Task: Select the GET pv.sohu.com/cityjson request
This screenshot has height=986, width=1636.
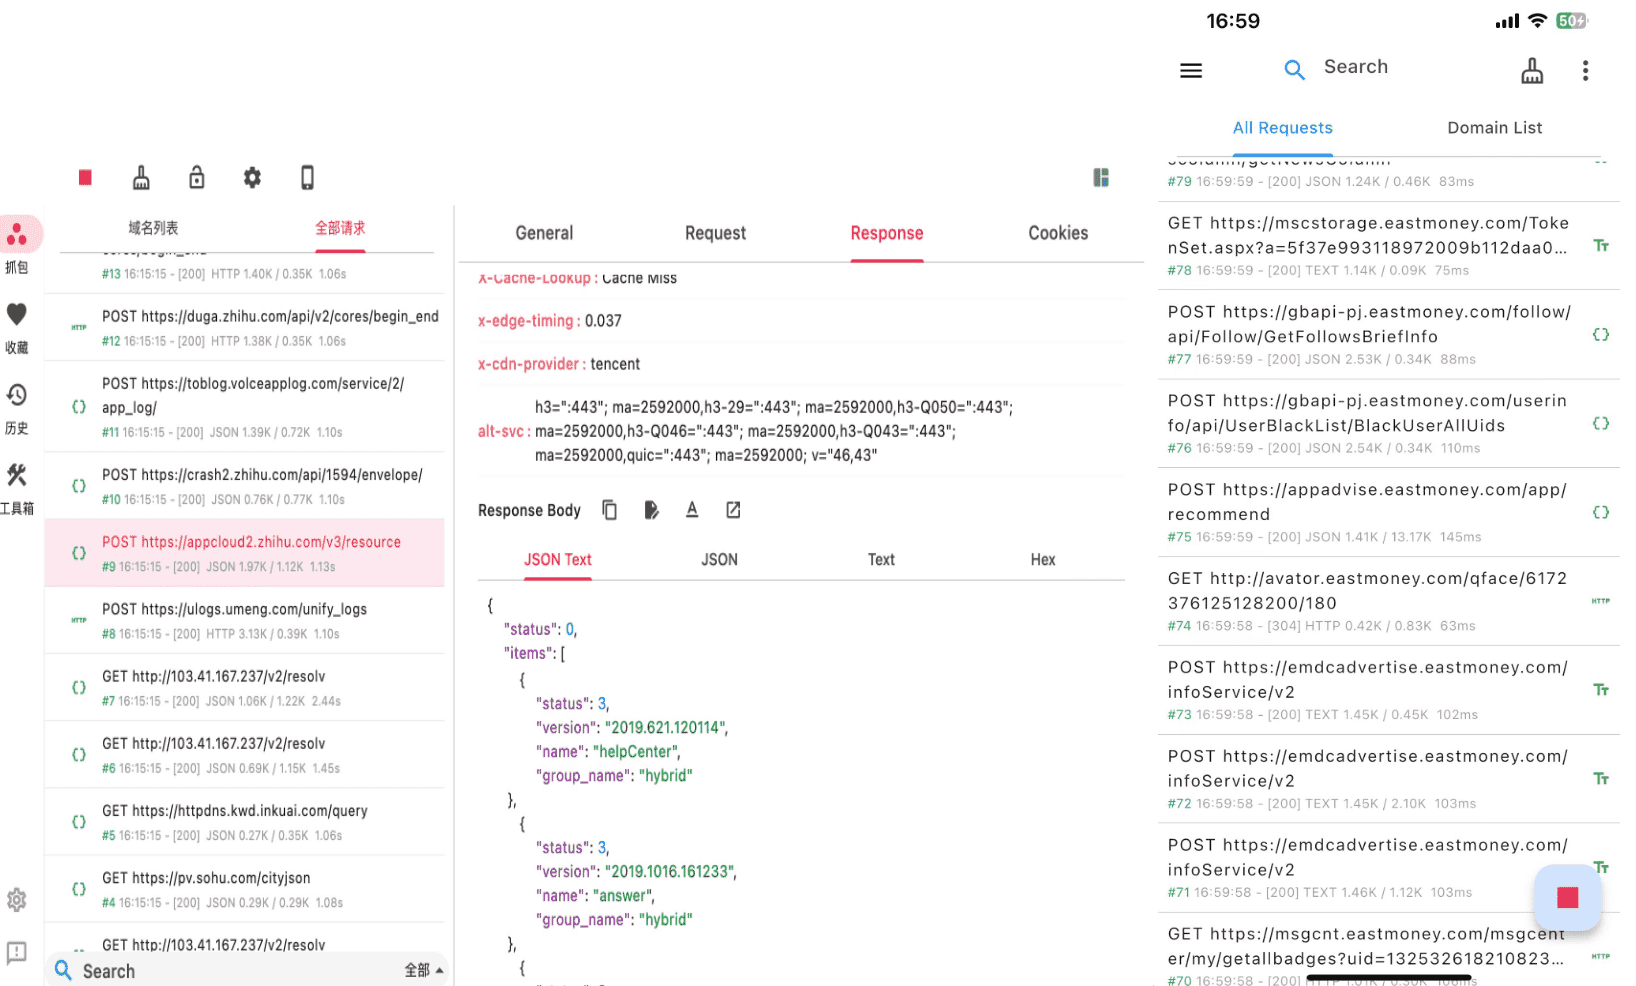Action: [245, 889]
